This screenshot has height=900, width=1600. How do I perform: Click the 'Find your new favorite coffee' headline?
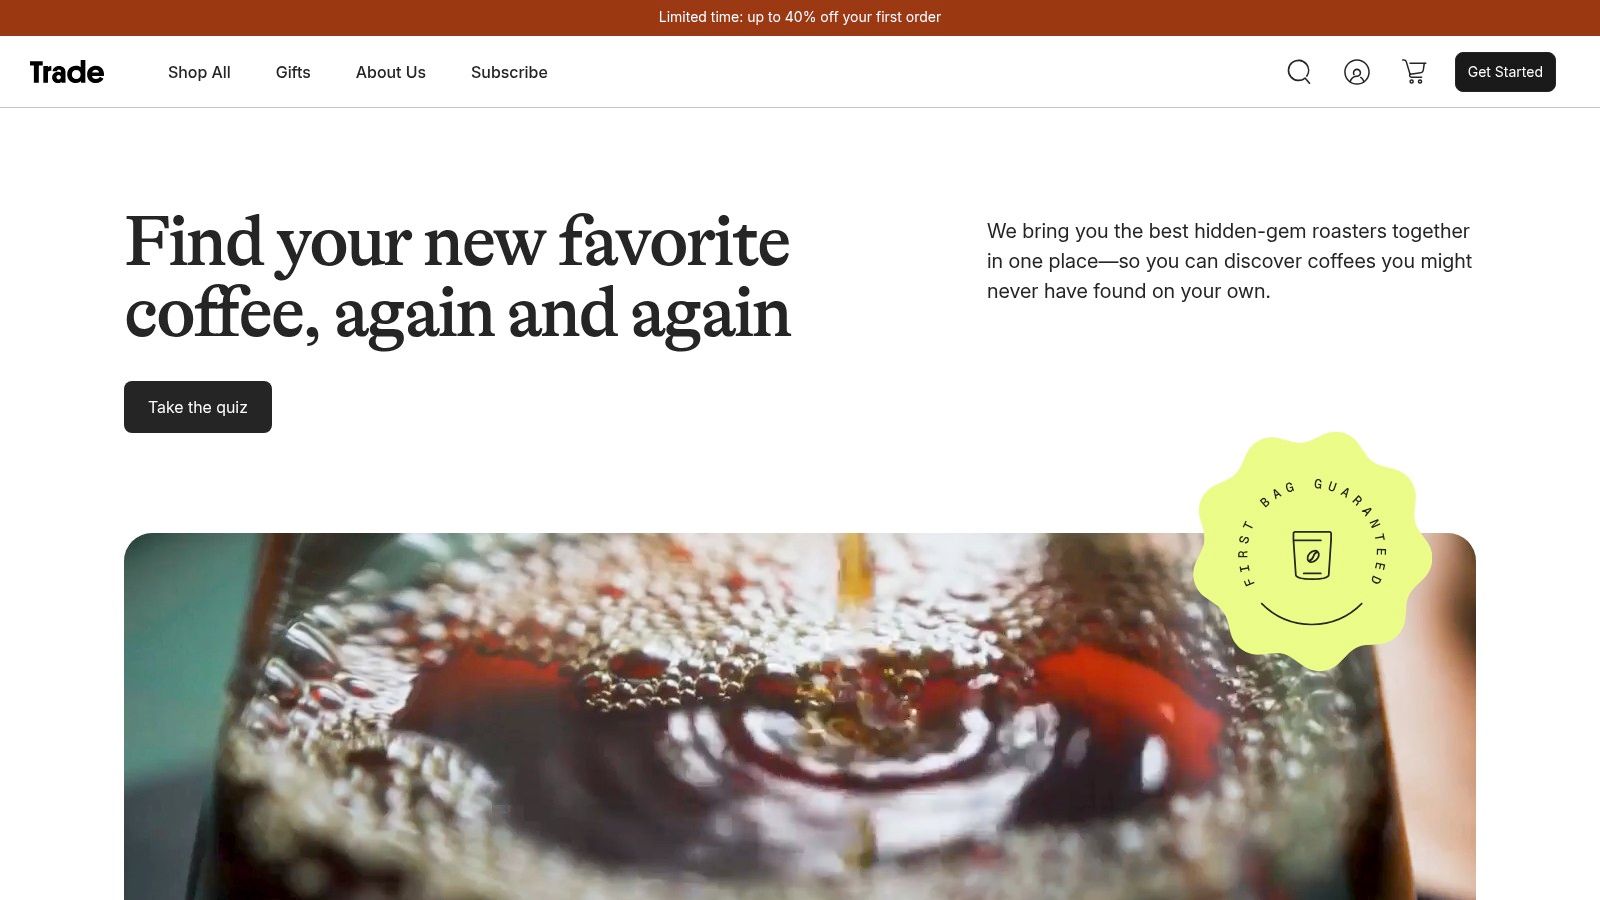458,278
